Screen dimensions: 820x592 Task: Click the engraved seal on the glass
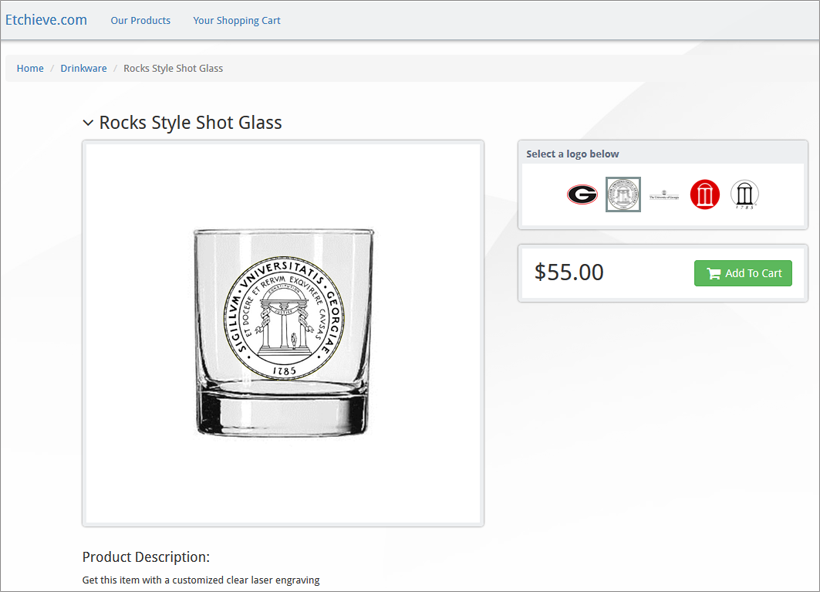pos(283,311)
